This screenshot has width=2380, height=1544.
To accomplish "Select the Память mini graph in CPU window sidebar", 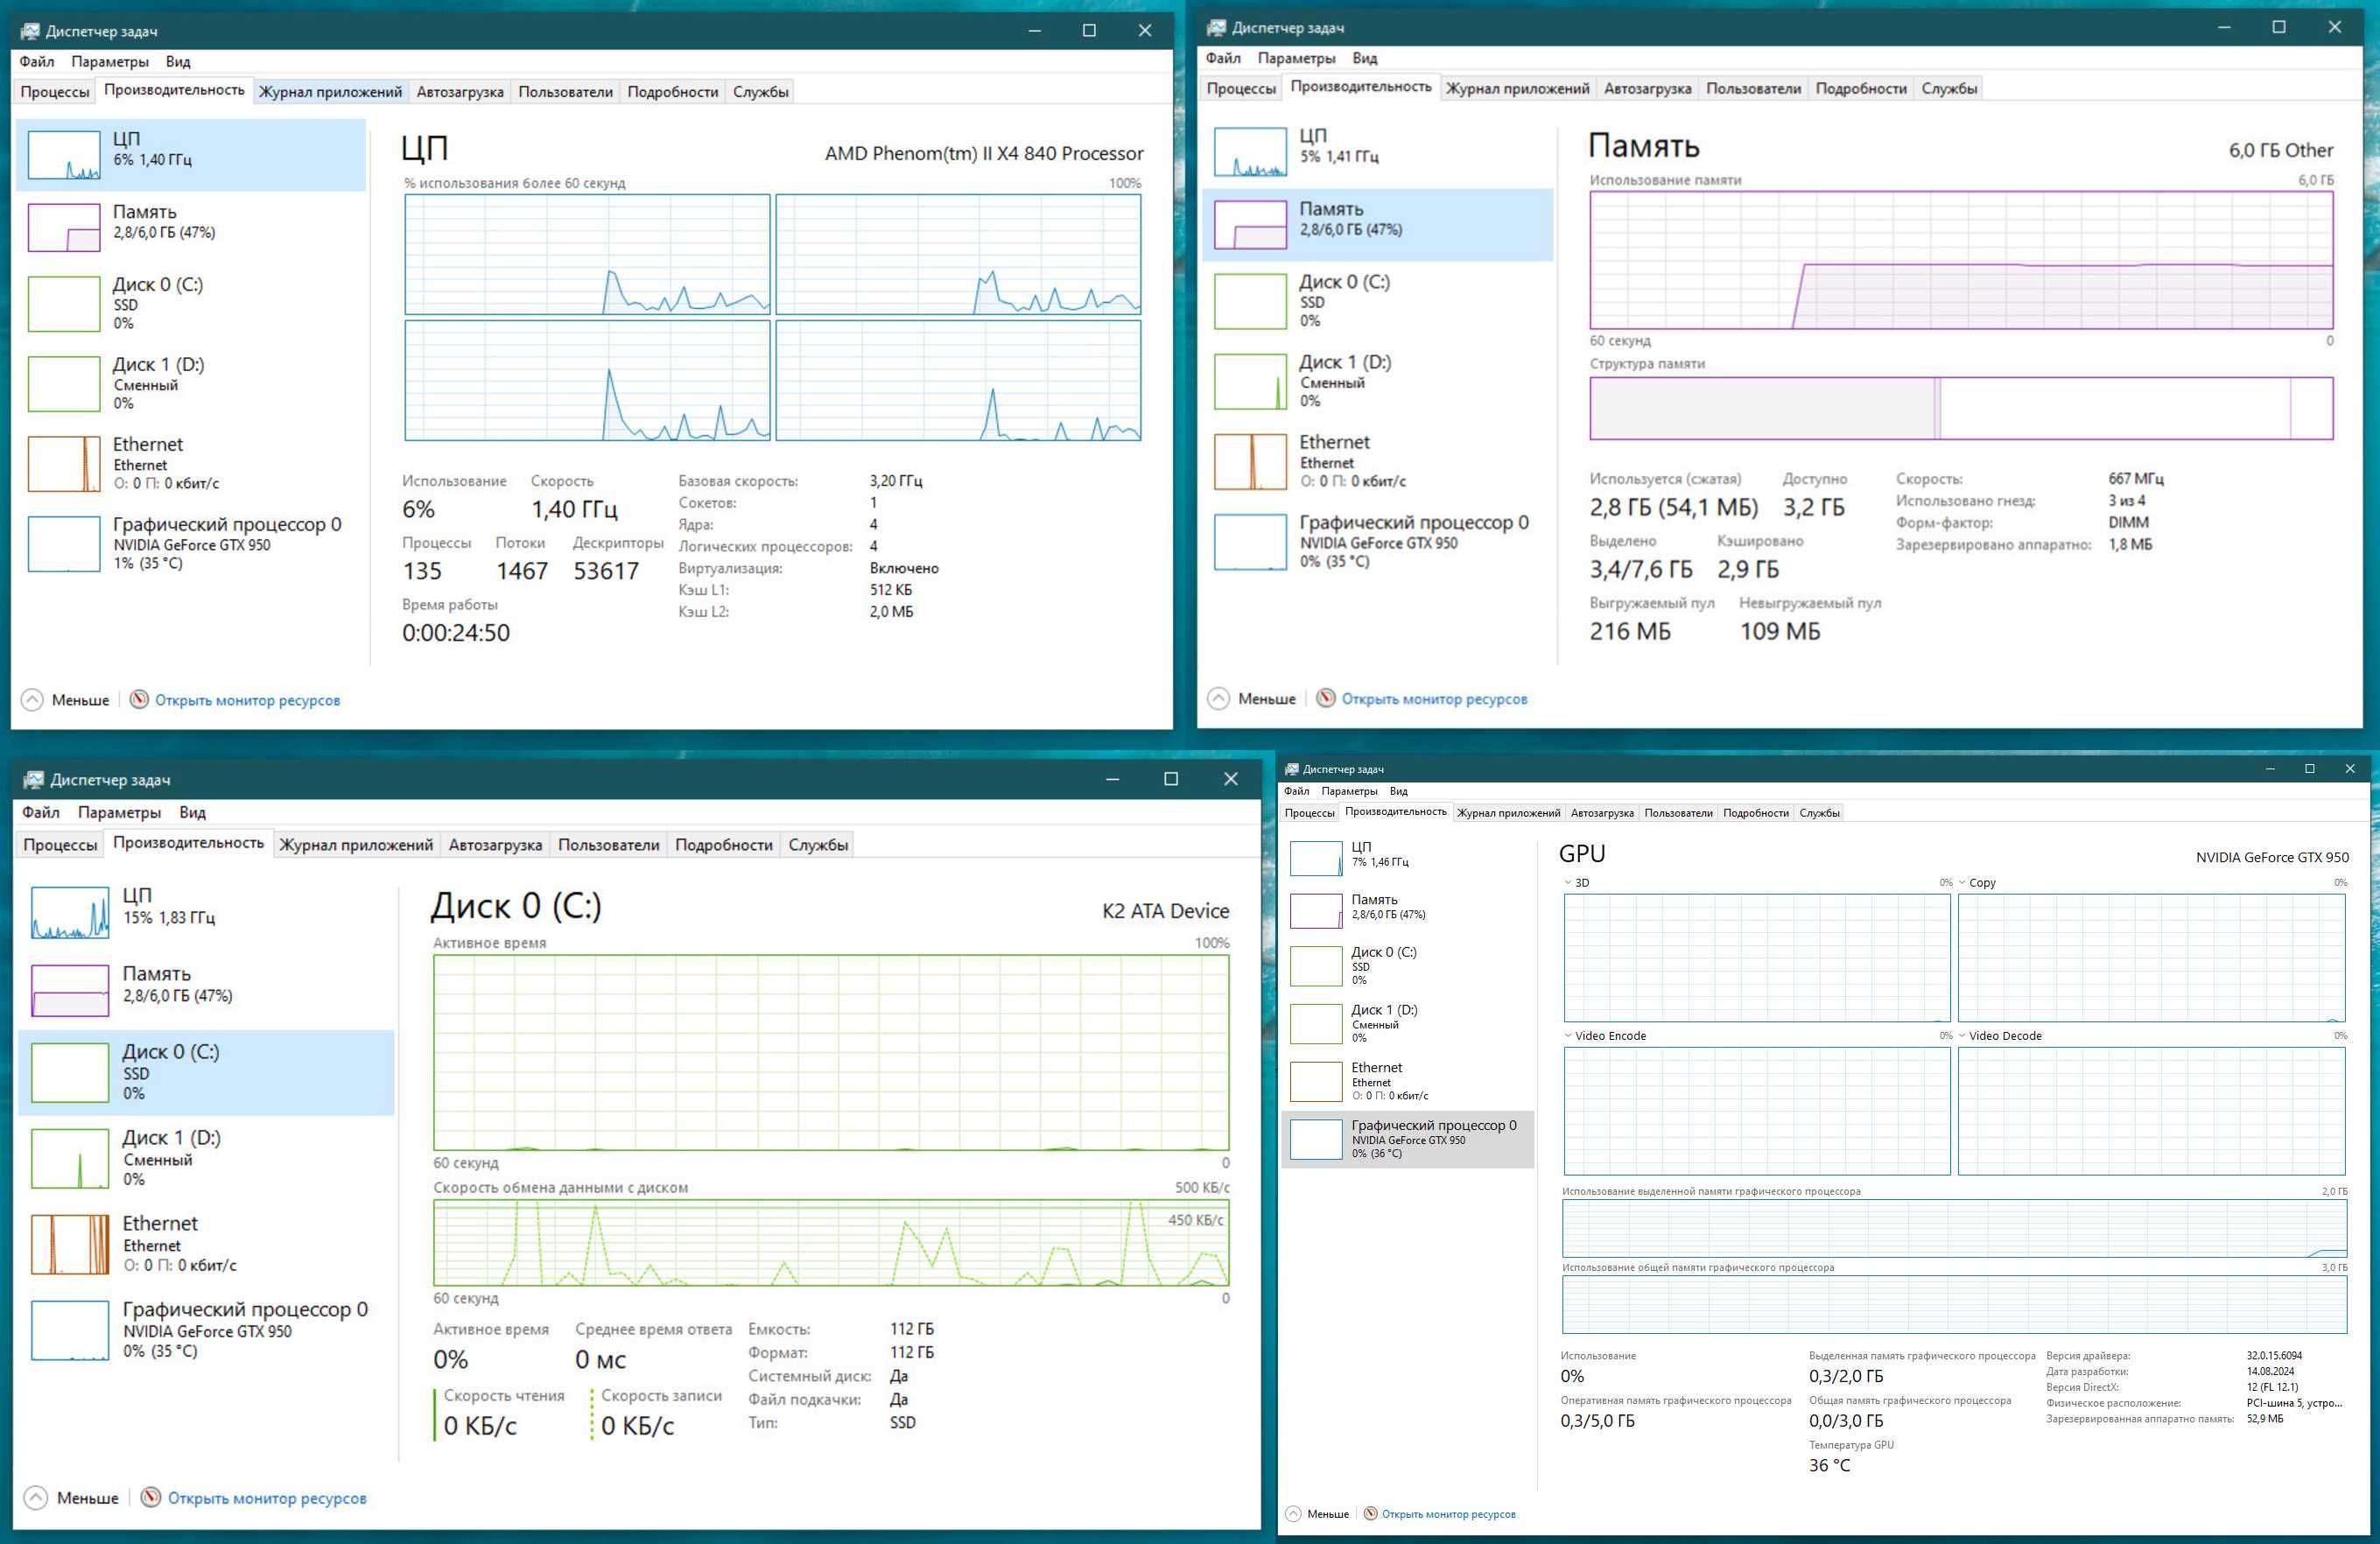I will pyautogui.click(x=64, y=227).
